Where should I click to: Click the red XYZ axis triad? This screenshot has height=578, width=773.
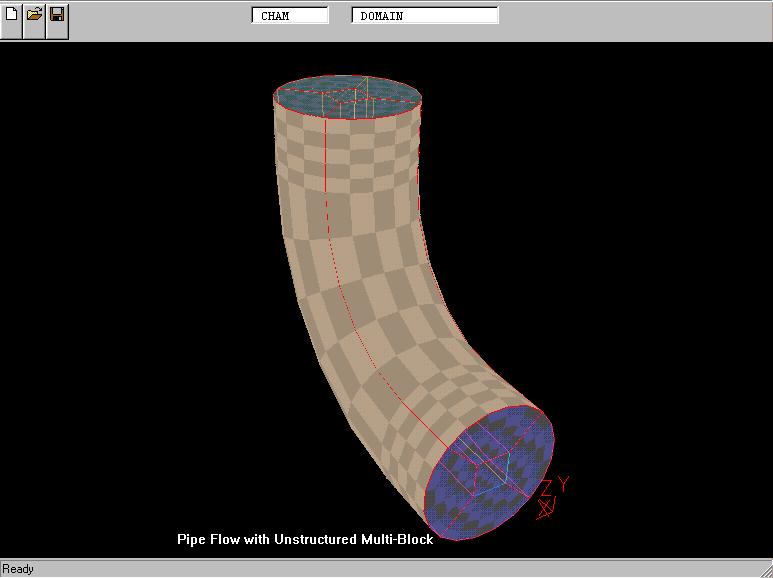(x=550, y=497)
